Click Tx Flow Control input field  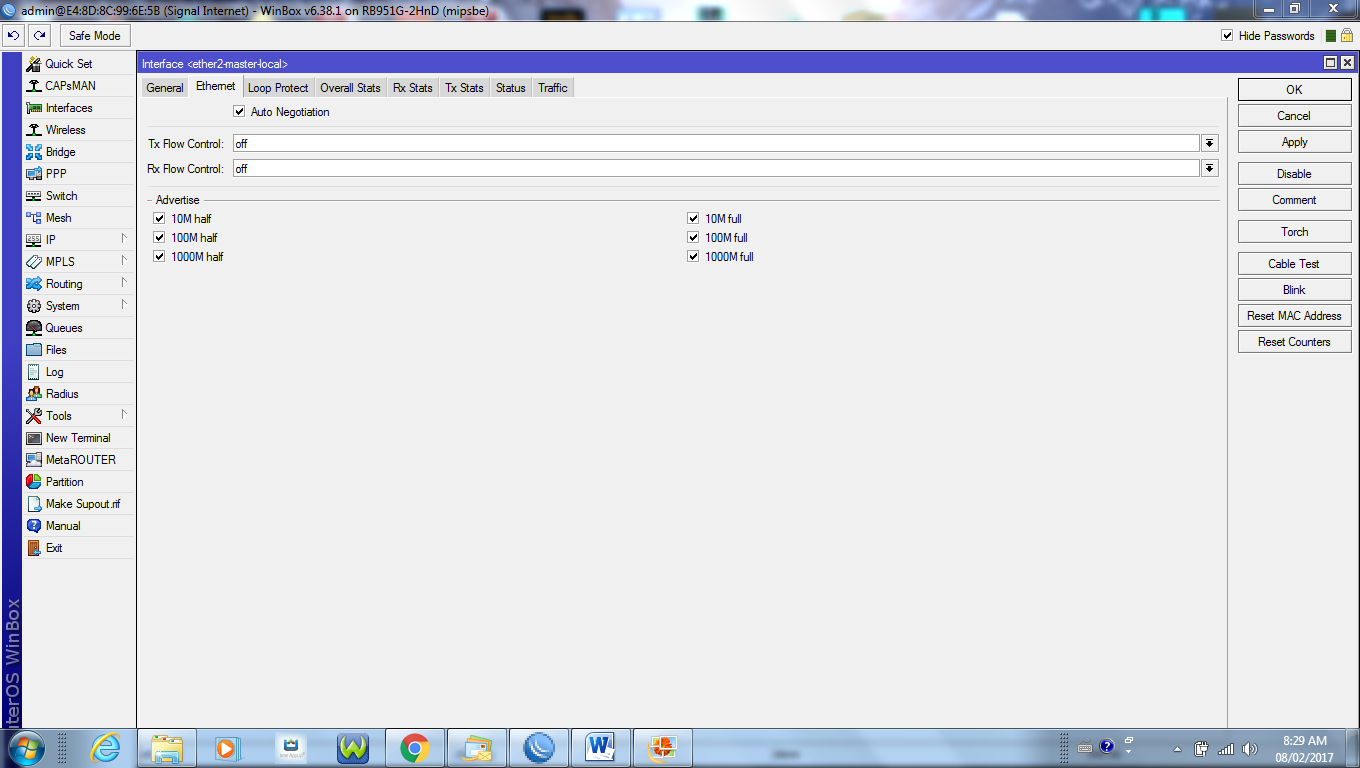point(715,144)
